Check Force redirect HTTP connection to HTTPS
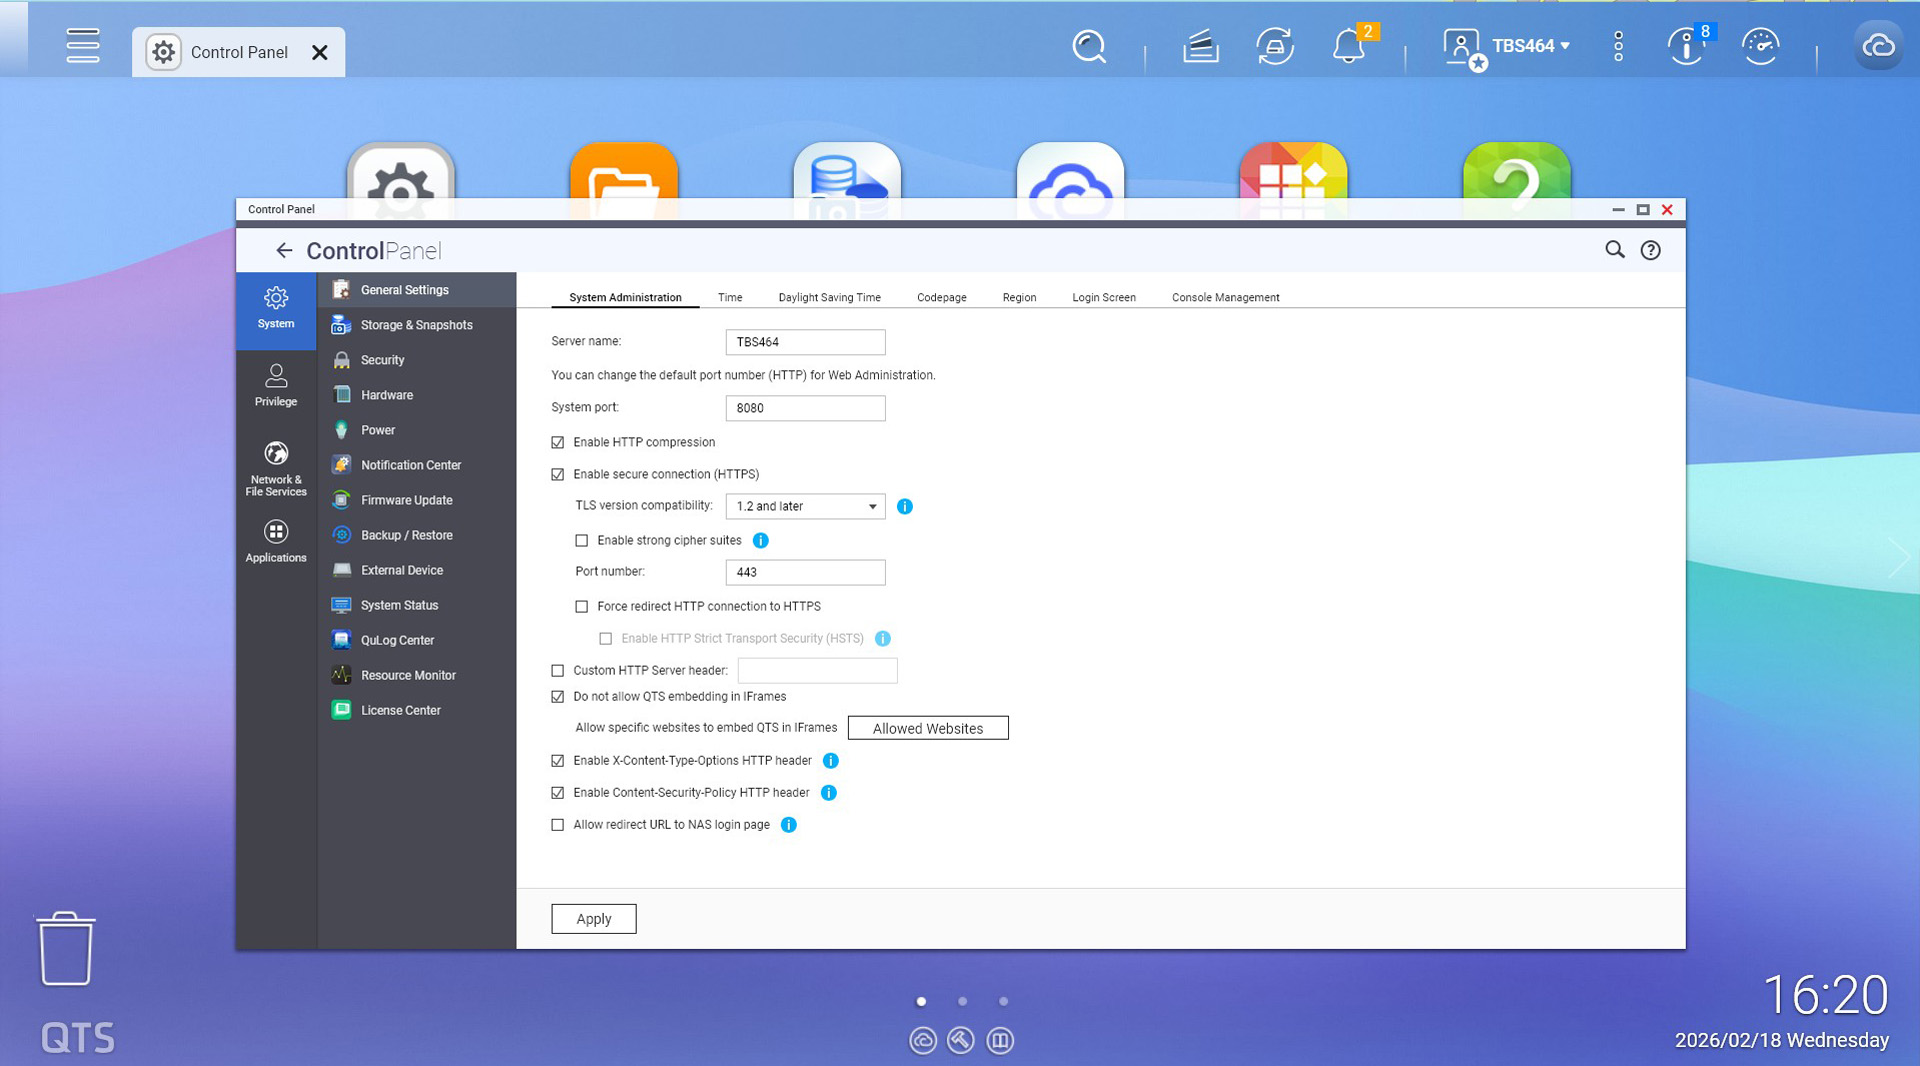 582,607
